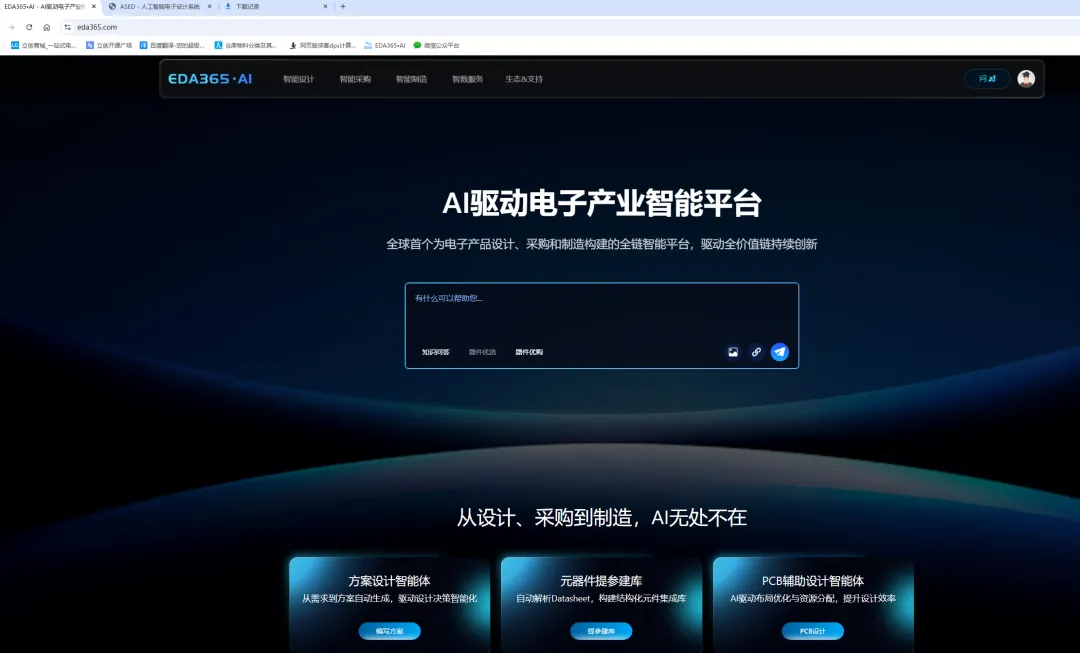
Task: Open the 立创开源广场 bookmark
Action: click(109, 45)
